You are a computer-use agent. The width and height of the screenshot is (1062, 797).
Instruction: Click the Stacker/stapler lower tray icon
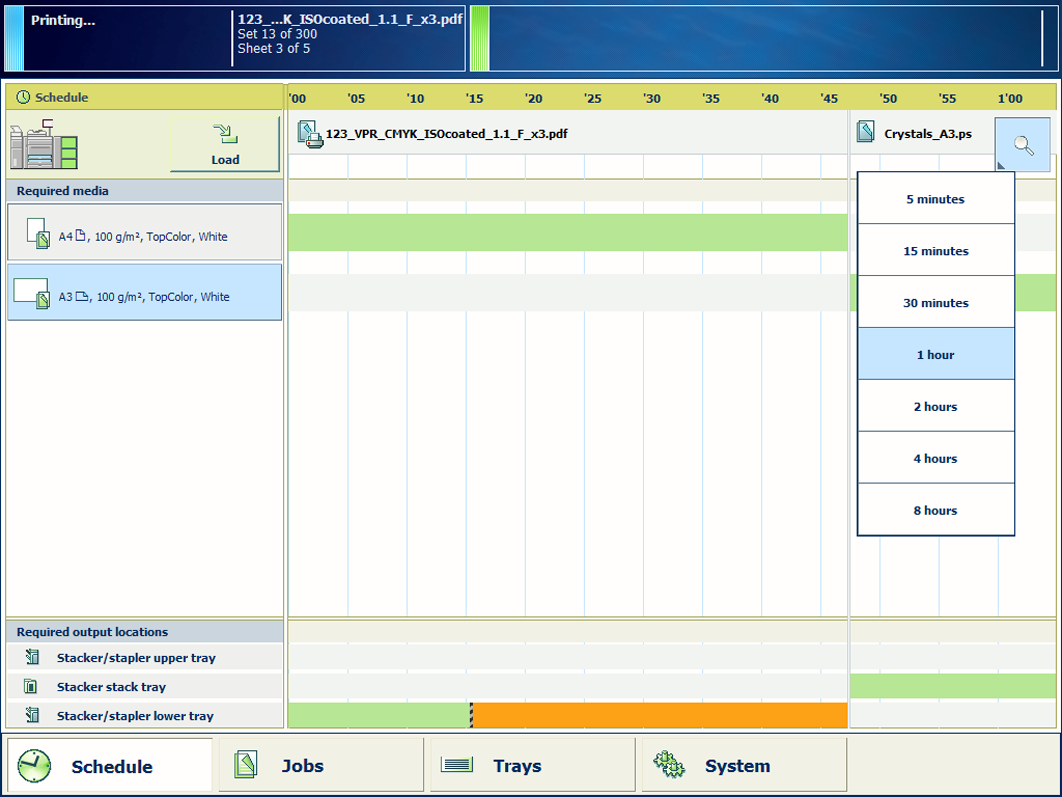pos(32,716)
